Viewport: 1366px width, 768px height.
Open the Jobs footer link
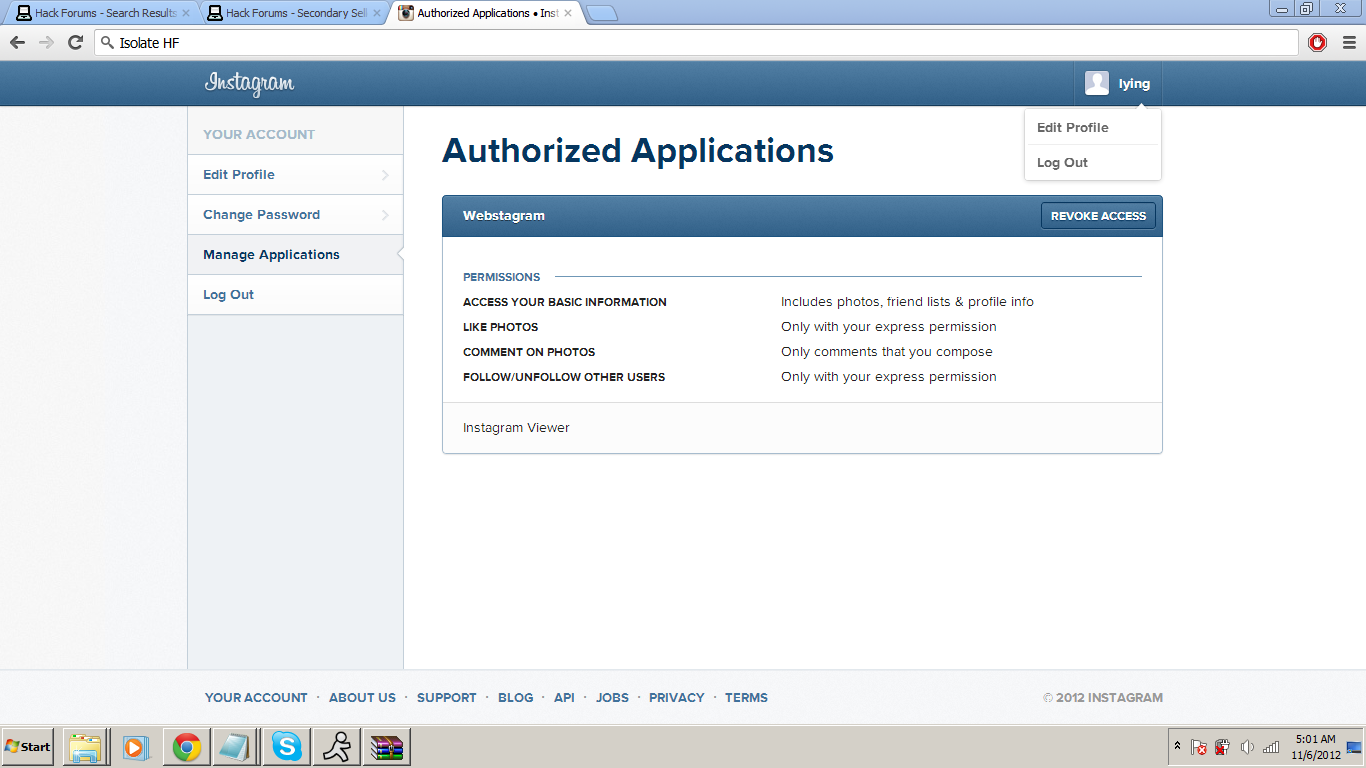(612, 698)
